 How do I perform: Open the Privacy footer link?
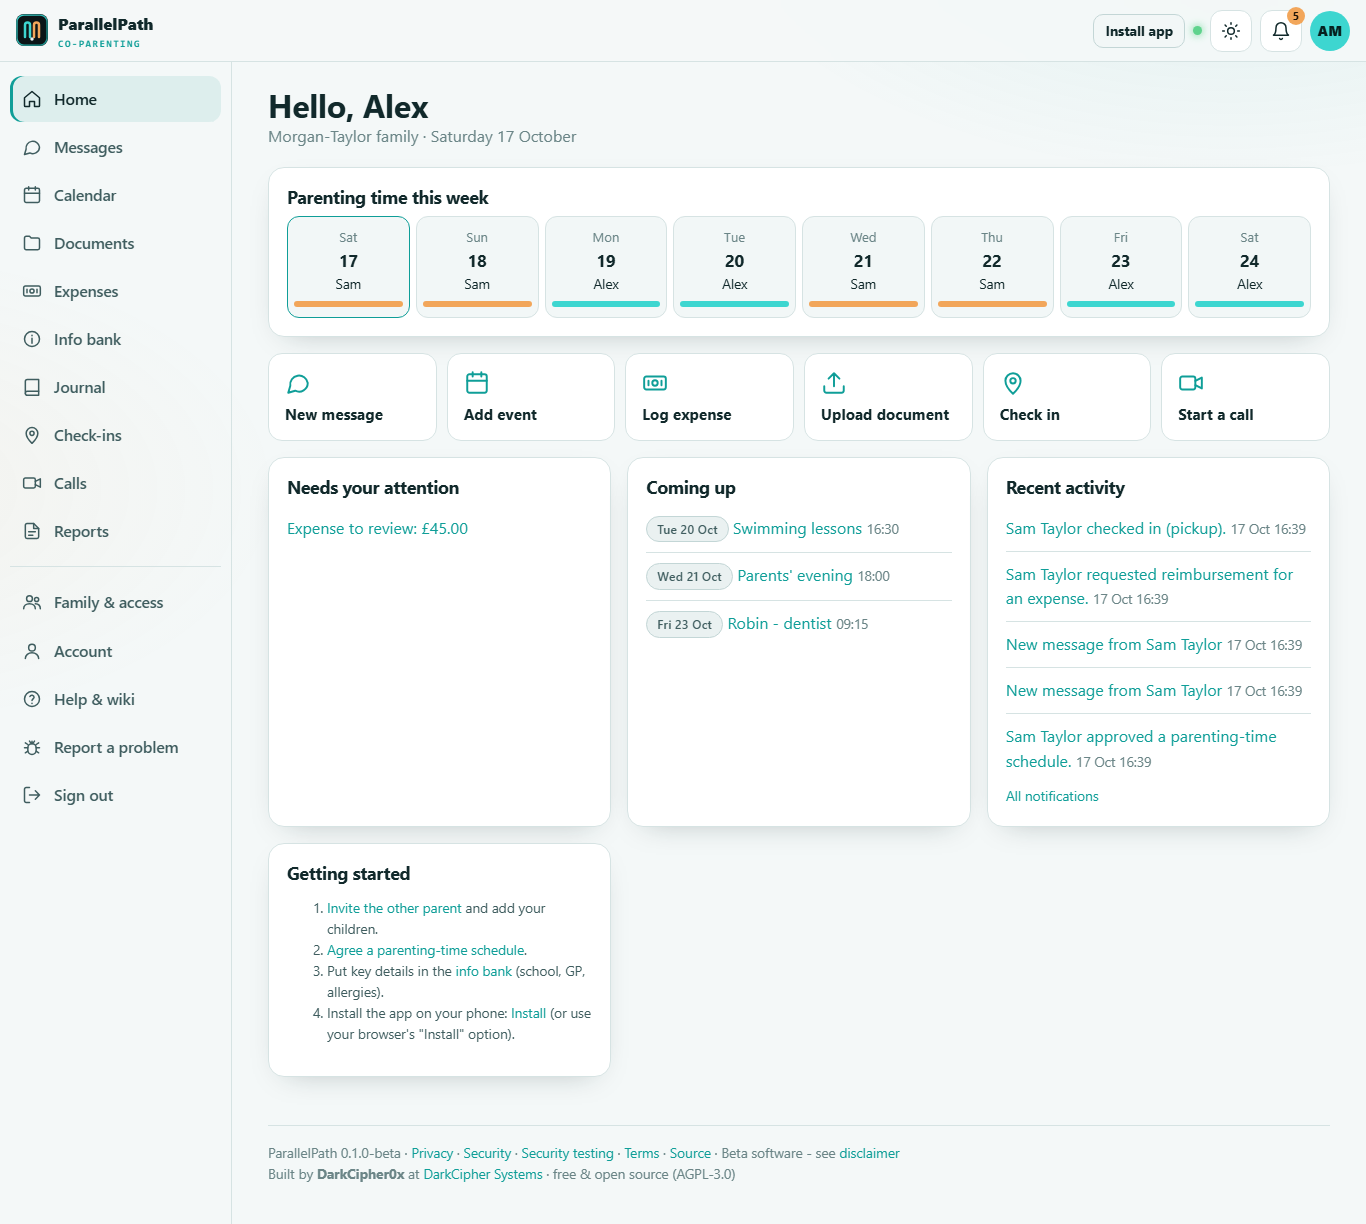tap(432, 1154)
